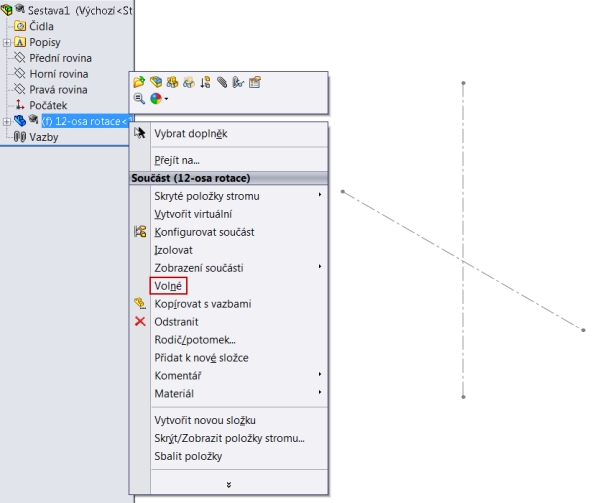Click the top endpoint of vertical axis
This screenshot has height=503, width=600.
(x=463, y=83)
